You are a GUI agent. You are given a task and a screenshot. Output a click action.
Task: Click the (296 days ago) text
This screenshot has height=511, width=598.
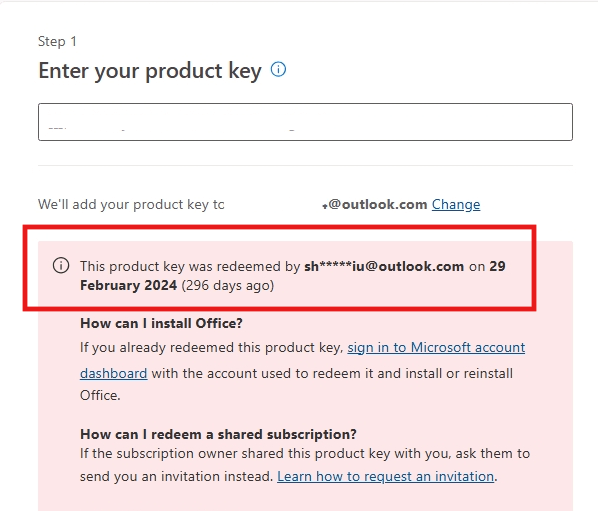(228, 286)
